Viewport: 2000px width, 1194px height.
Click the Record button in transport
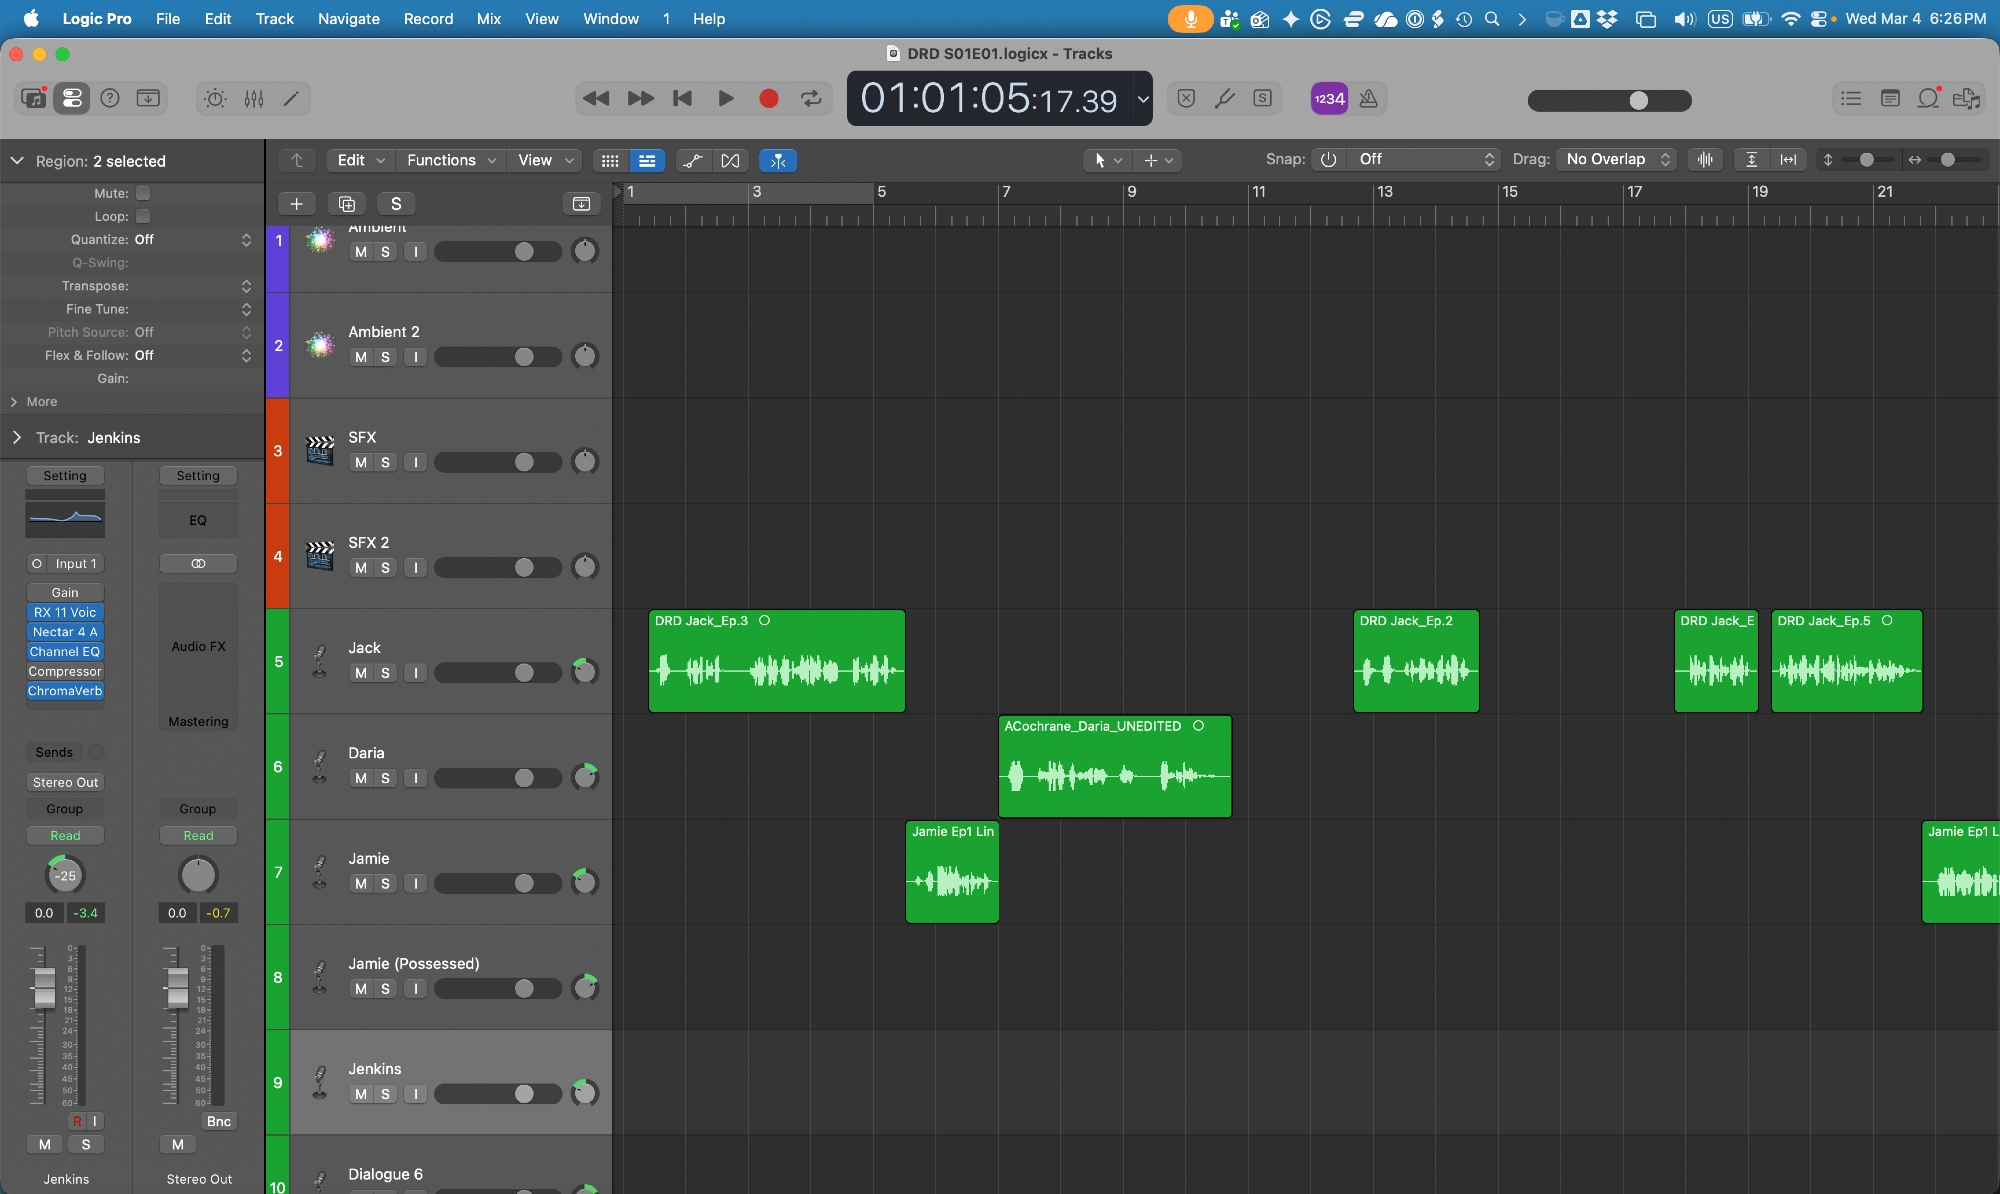[x=768, y=98]
